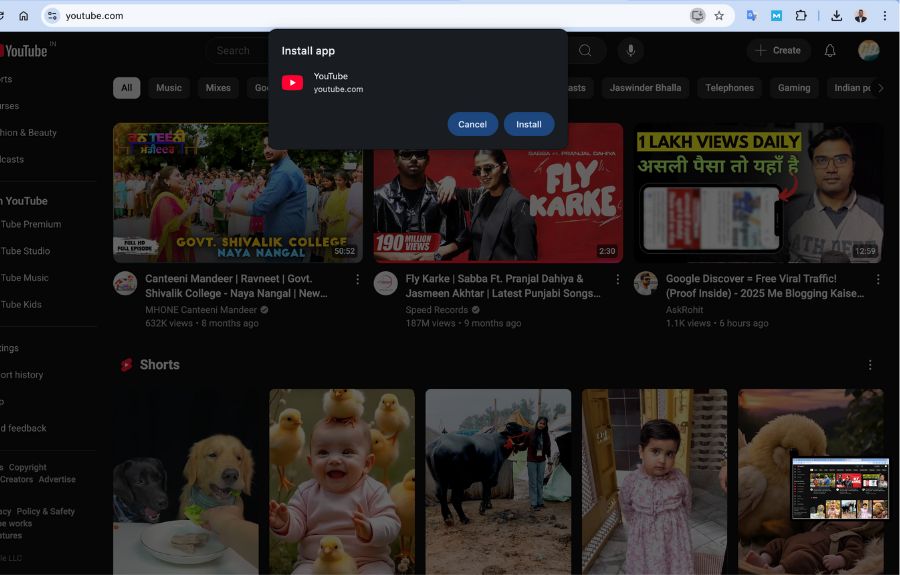Click the search magnifier button
The image size is (900, 575).
tap(585, 50)
